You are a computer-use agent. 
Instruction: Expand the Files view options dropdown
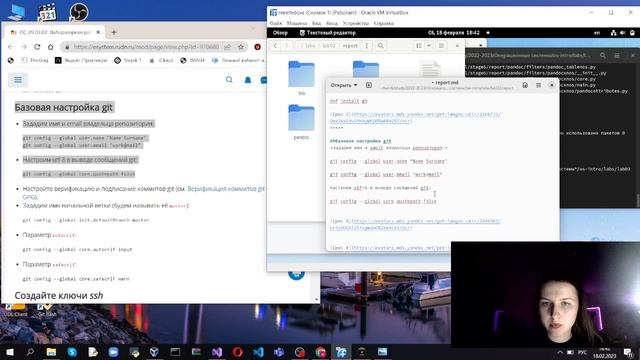click(x=429, y=46)
